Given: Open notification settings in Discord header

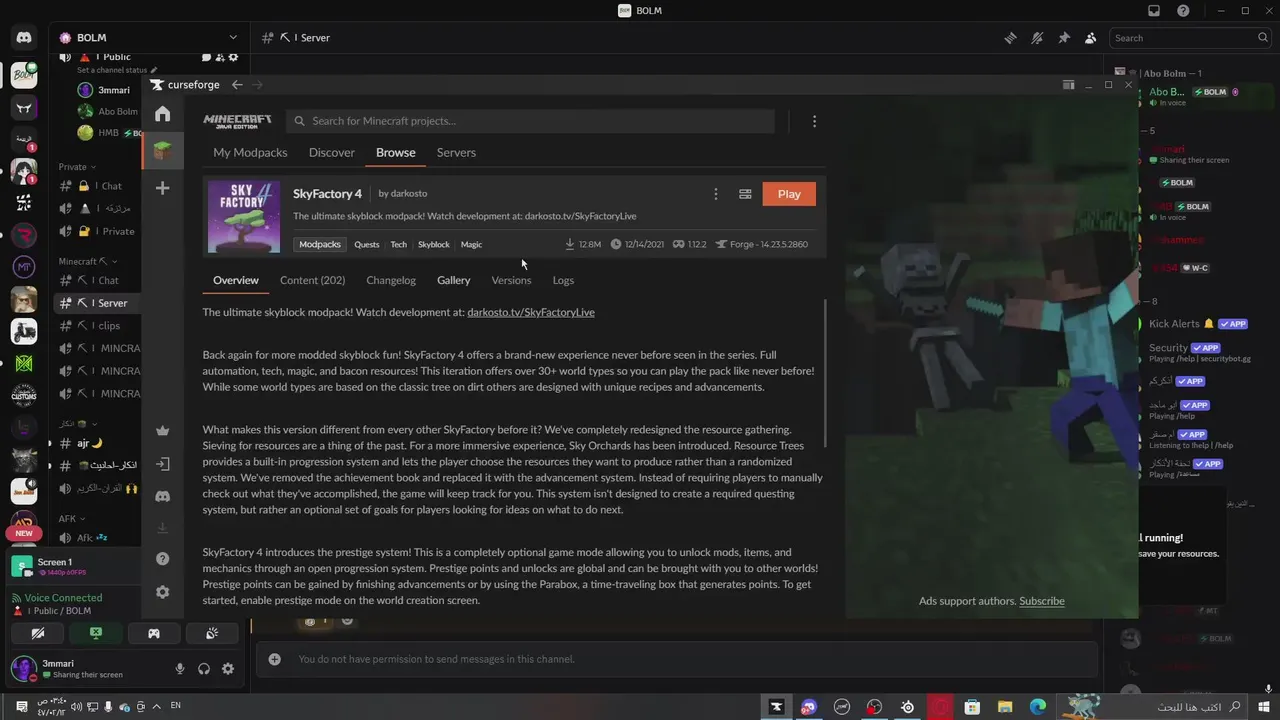Looking at the screenshot, I should (1037, 38).
